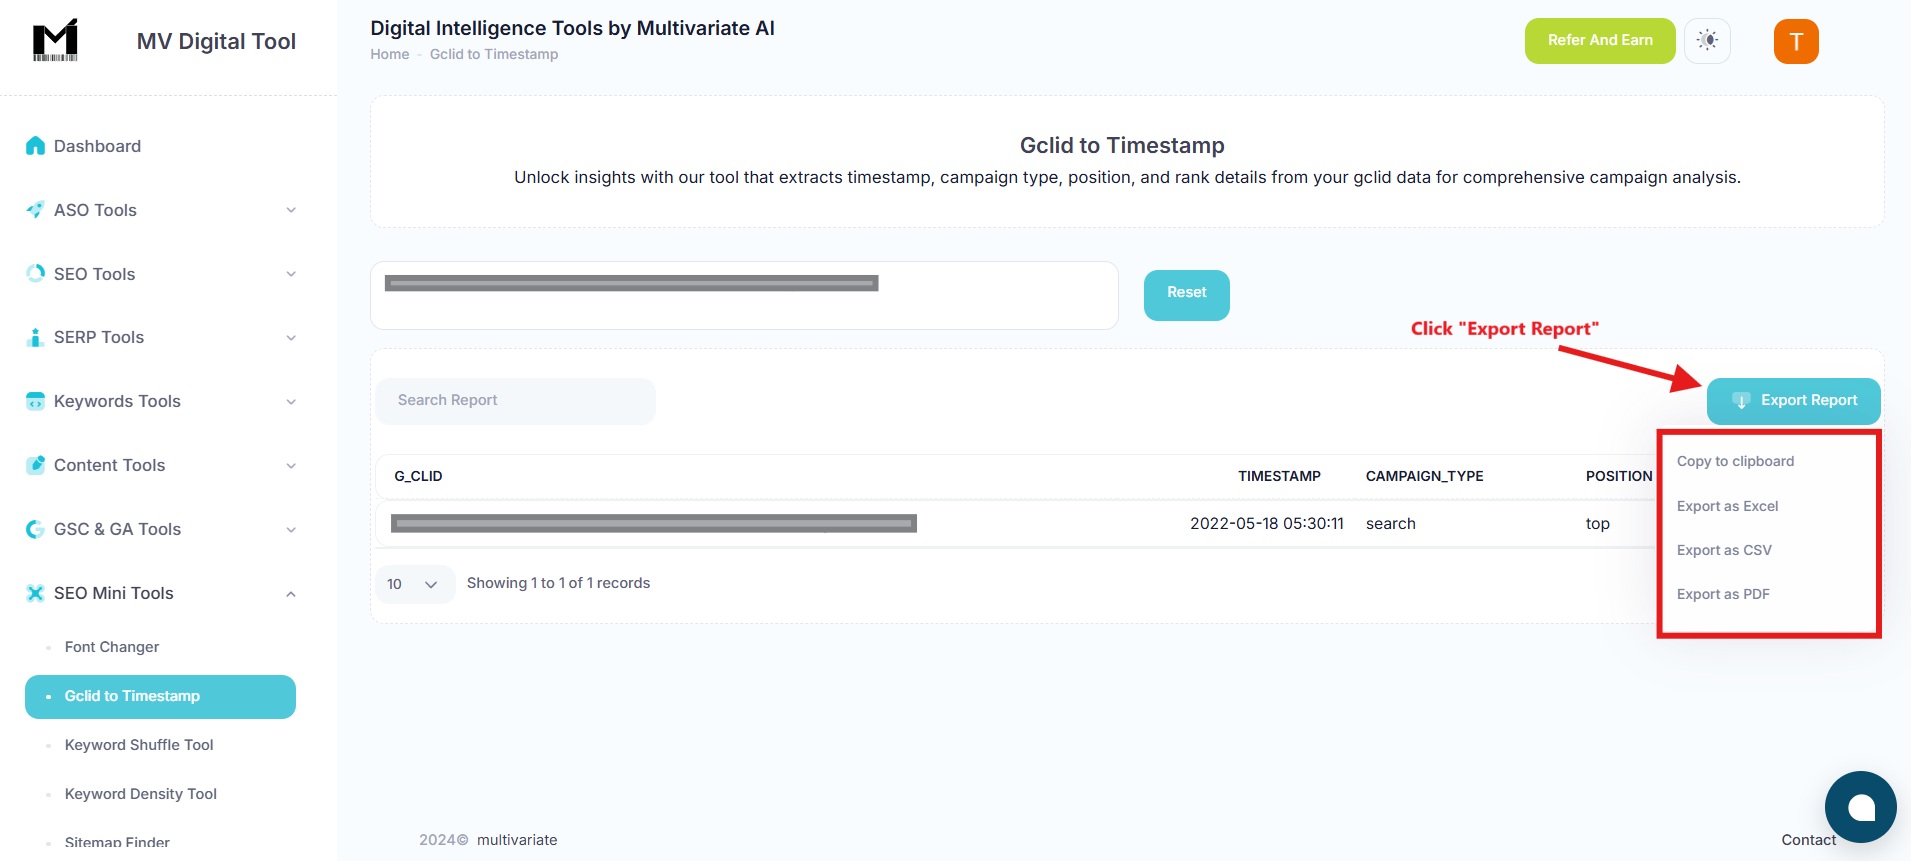Click the Content Tools icon
Screen dimensions: 1911x861
point(35,465)
